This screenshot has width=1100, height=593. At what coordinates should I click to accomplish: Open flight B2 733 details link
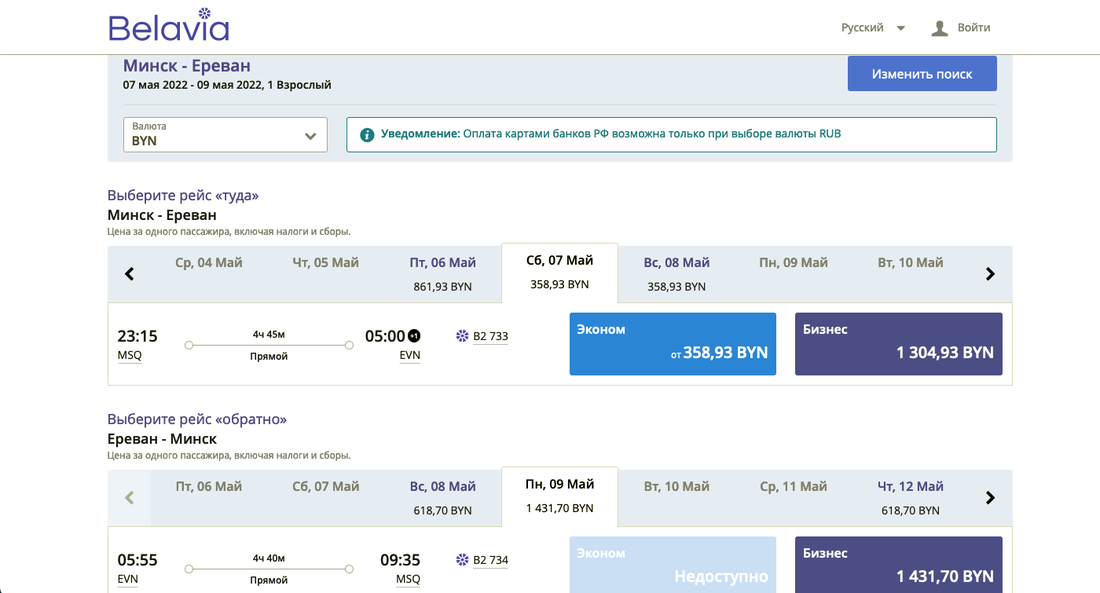coord(490,337)
